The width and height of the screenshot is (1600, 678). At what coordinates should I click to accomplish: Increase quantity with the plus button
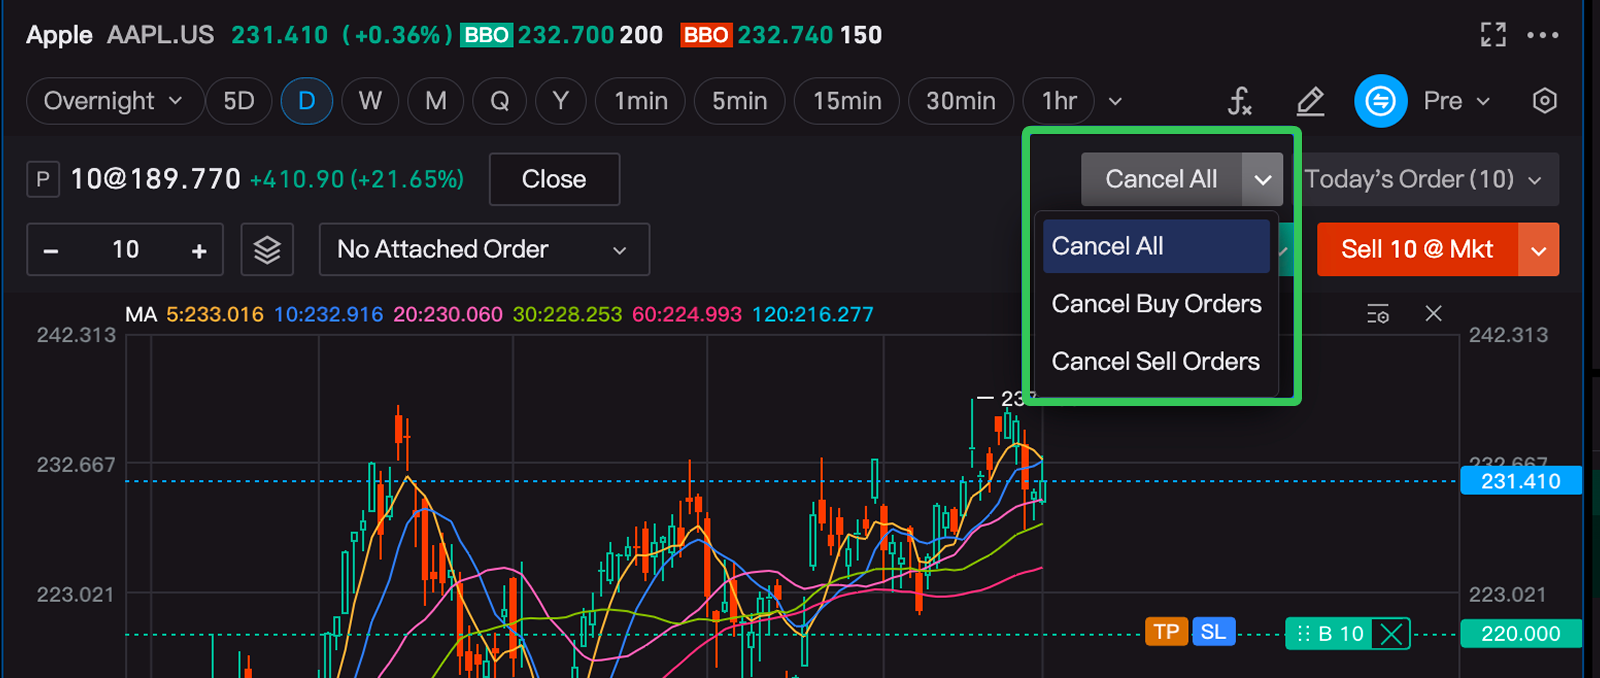click(199, 250)
